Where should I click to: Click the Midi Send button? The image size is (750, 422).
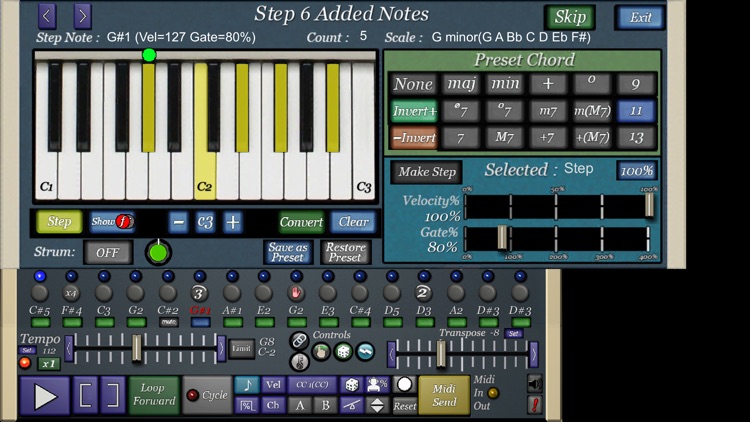(x=444, y=395)
